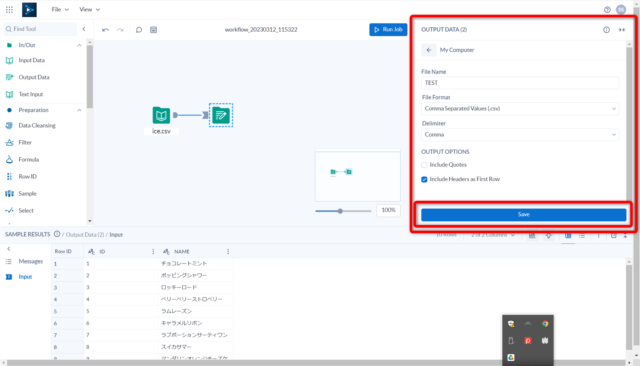Click the Alteryx Designer Cloud logo
This screenshot has width=640, height=366.
click(29, 9)
